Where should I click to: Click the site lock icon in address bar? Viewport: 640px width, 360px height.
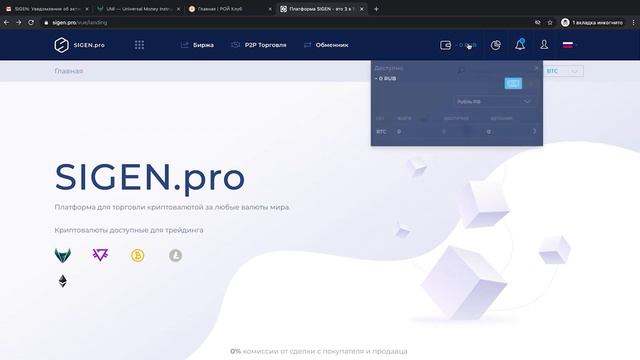click(x=46, y=23)
